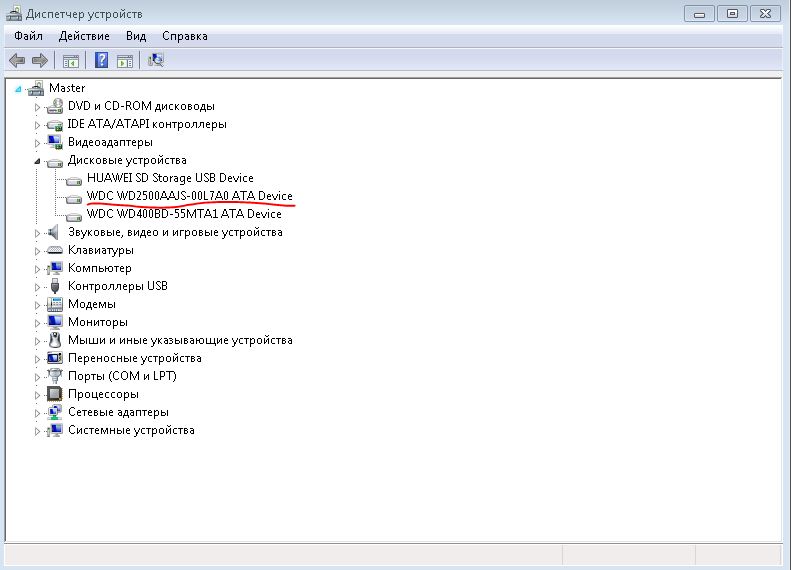Expand the Клавиатуры node

point(37,251)
